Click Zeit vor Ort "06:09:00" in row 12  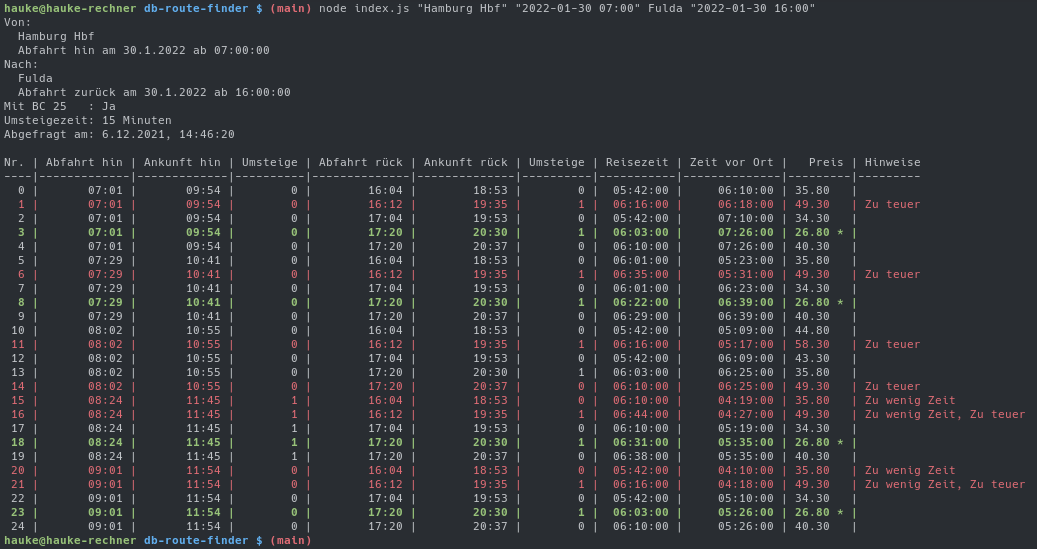745,359
